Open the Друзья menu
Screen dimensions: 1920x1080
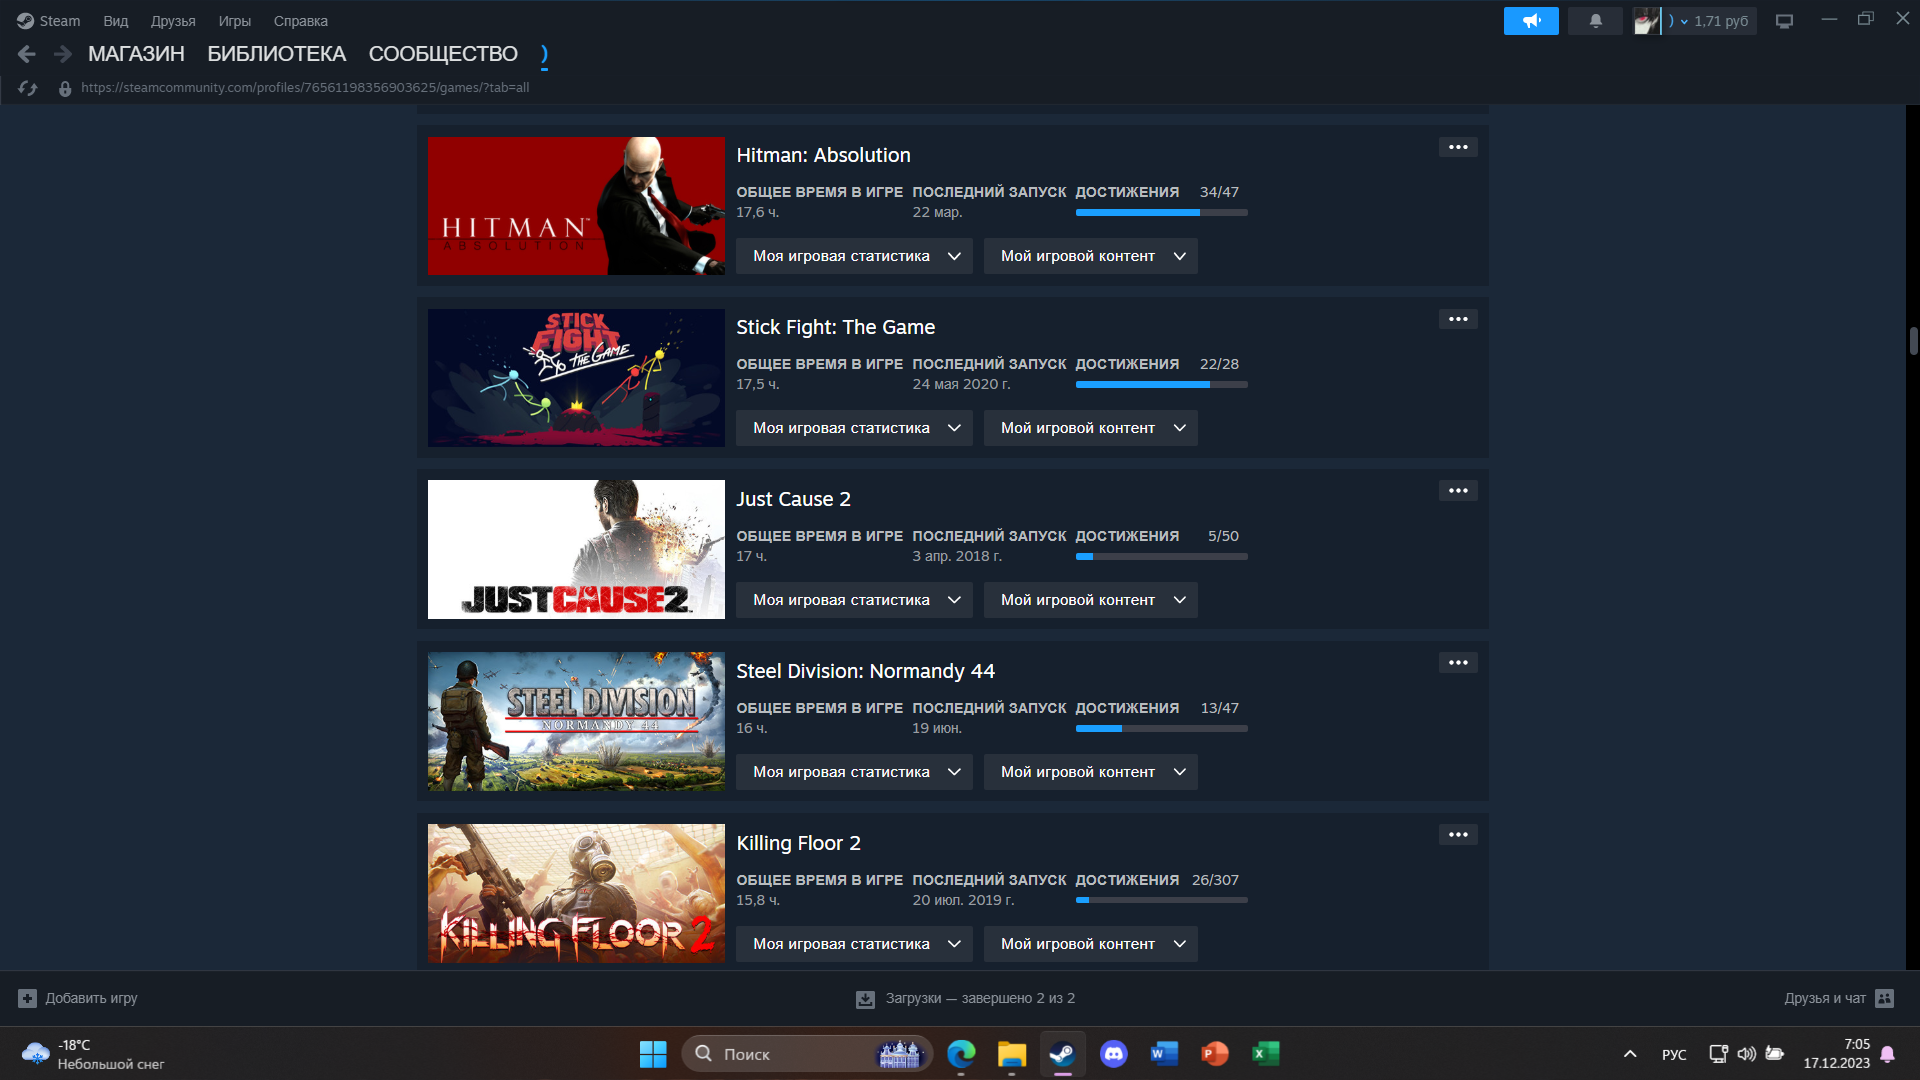click(x=173, y=21)
